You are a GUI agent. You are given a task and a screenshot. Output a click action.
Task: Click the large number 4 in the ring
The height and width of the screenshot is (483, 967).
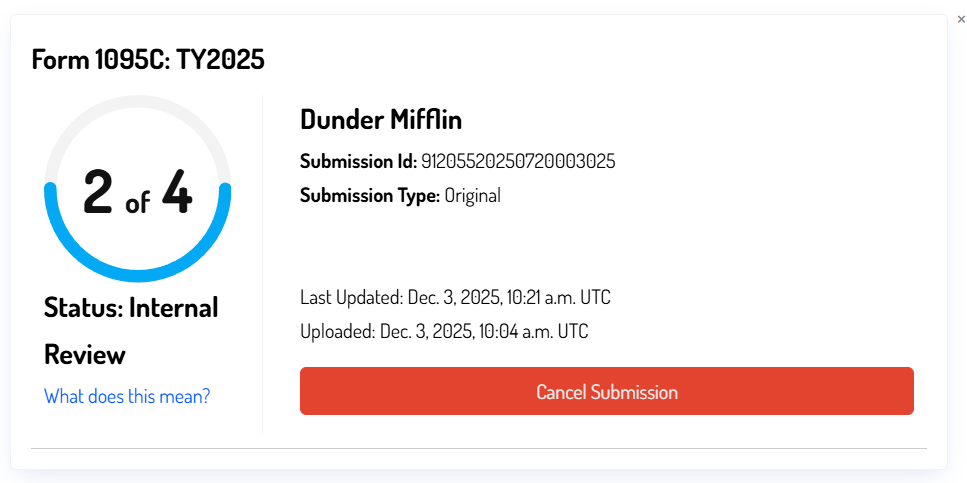(177, 192)
